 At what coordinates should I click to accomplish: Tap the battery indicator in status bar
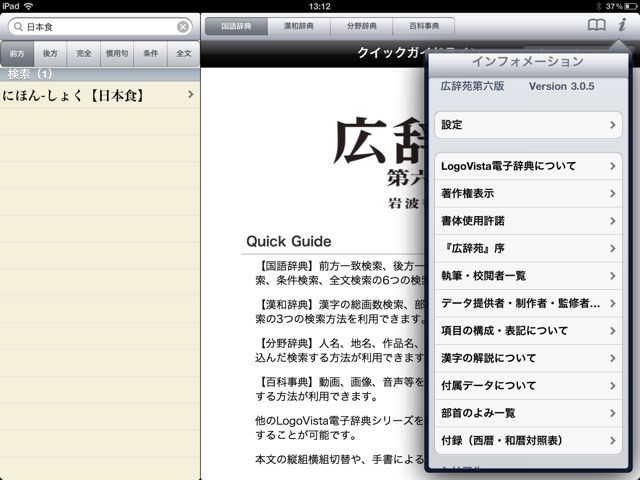(x=633, y=6)
